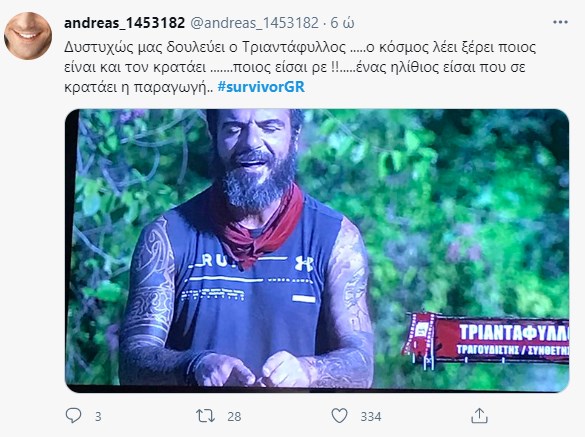Click the 6 ώ timestamp
Viewport: 585px width, 437px height.
342,23
